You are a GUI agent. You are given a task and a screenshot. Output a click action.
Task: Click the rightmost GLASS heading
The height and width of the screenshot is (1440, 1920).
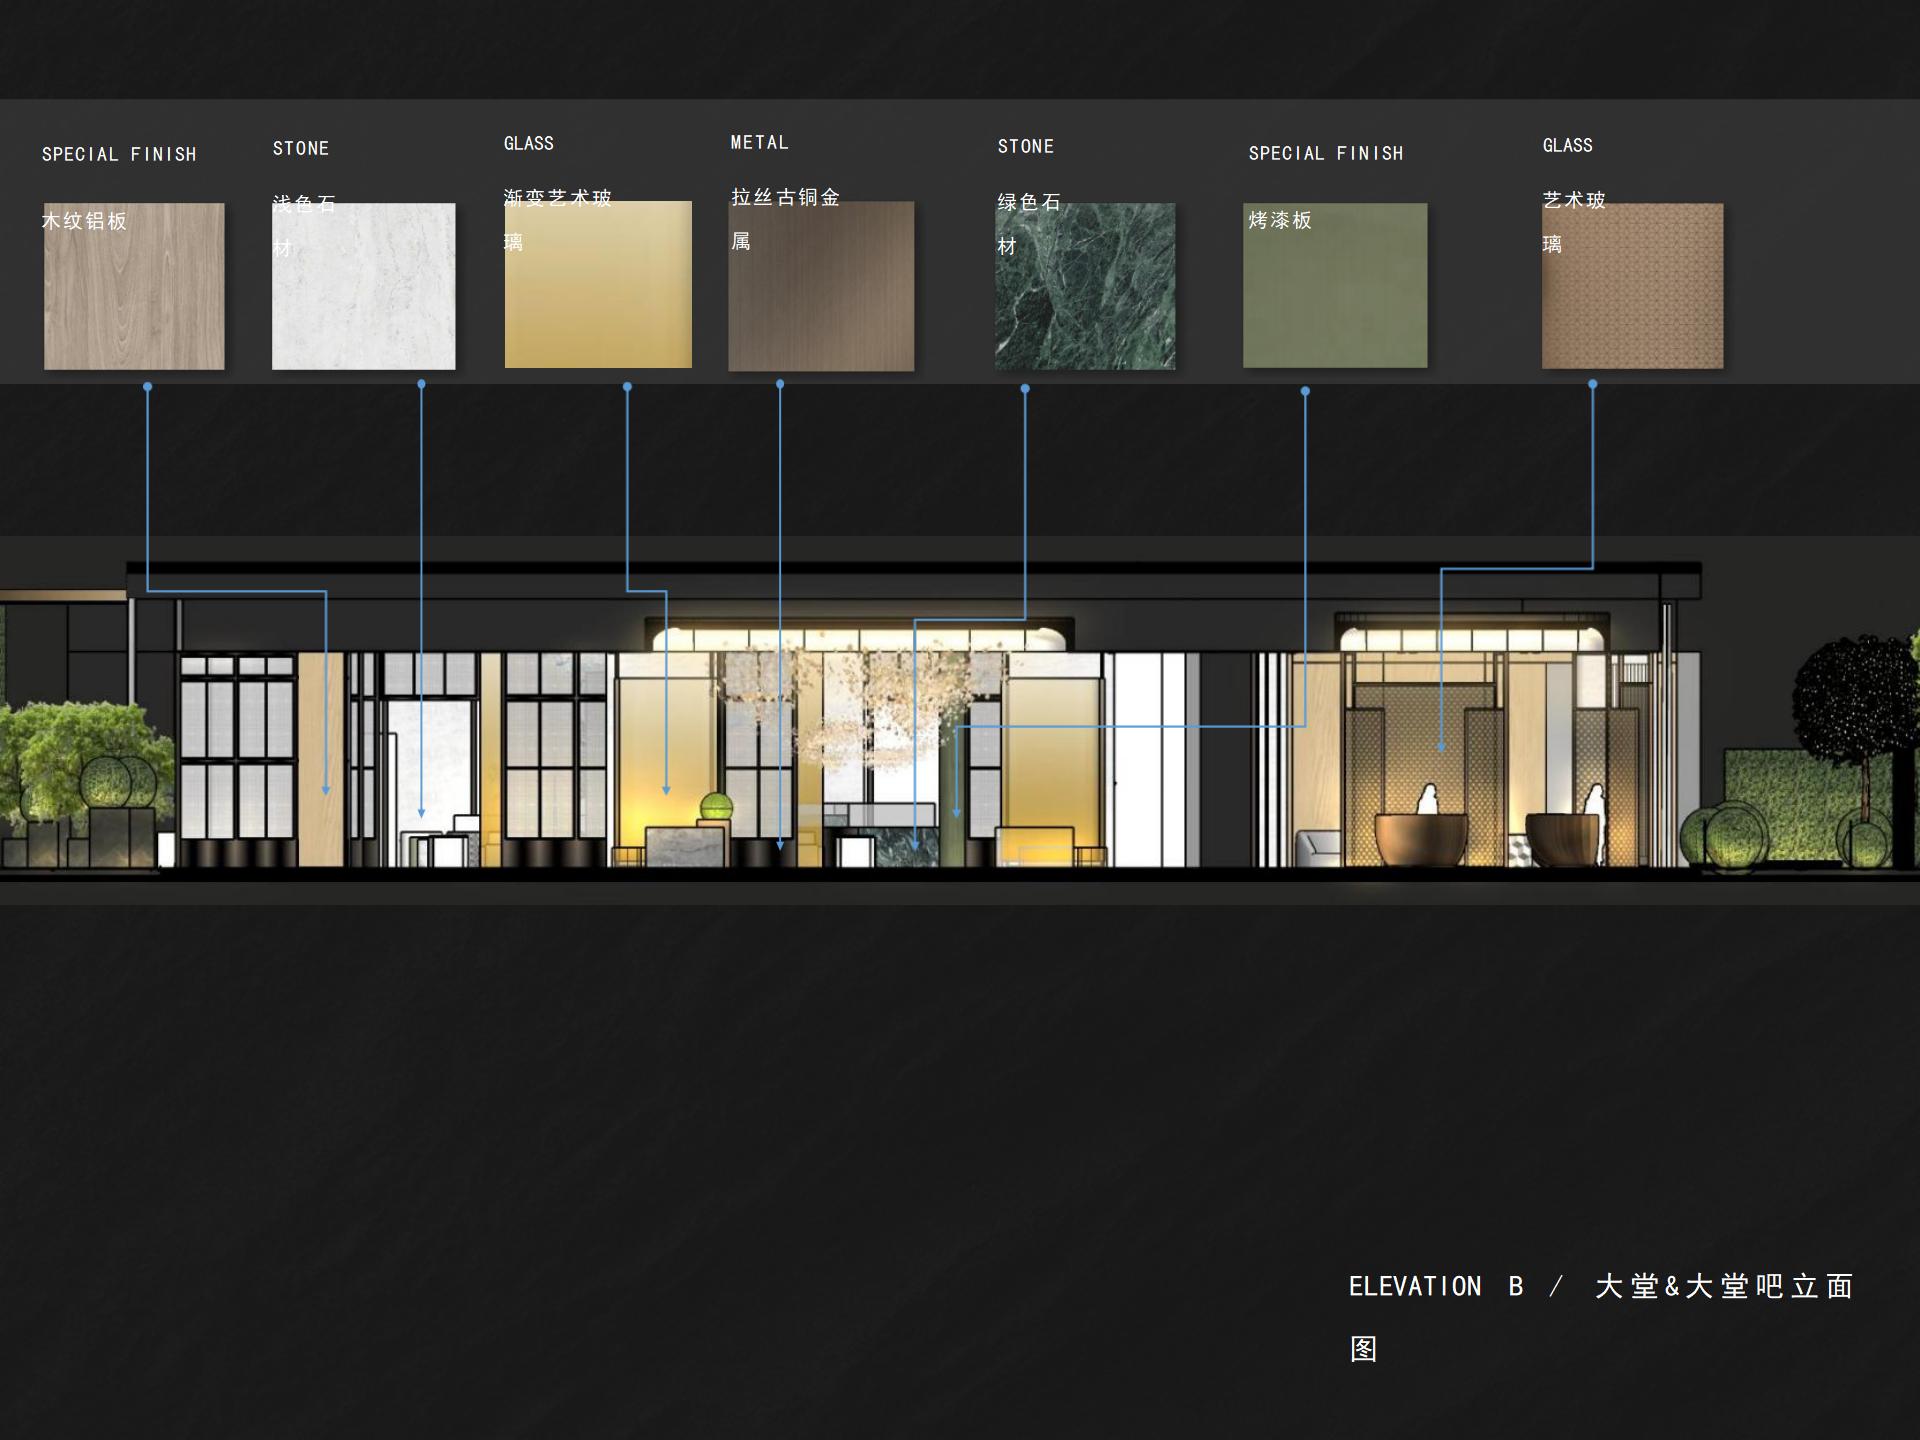pos(1567,146)
